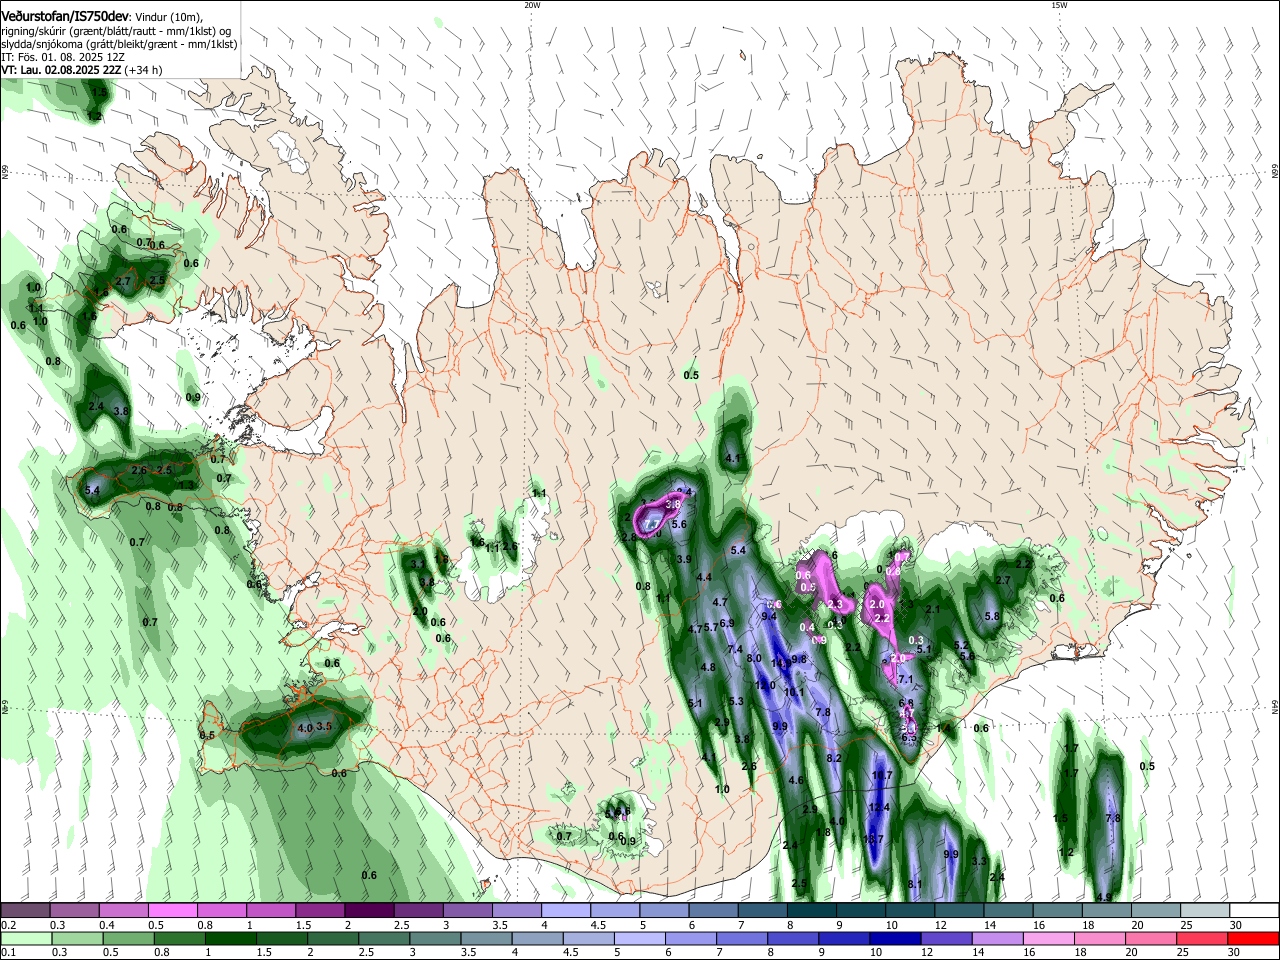Click the 'VT: Lau. 02.08.2025 22Z (+34 h)' line
The width and height of the screenshot is (1280, 960).
click(82, 70)
